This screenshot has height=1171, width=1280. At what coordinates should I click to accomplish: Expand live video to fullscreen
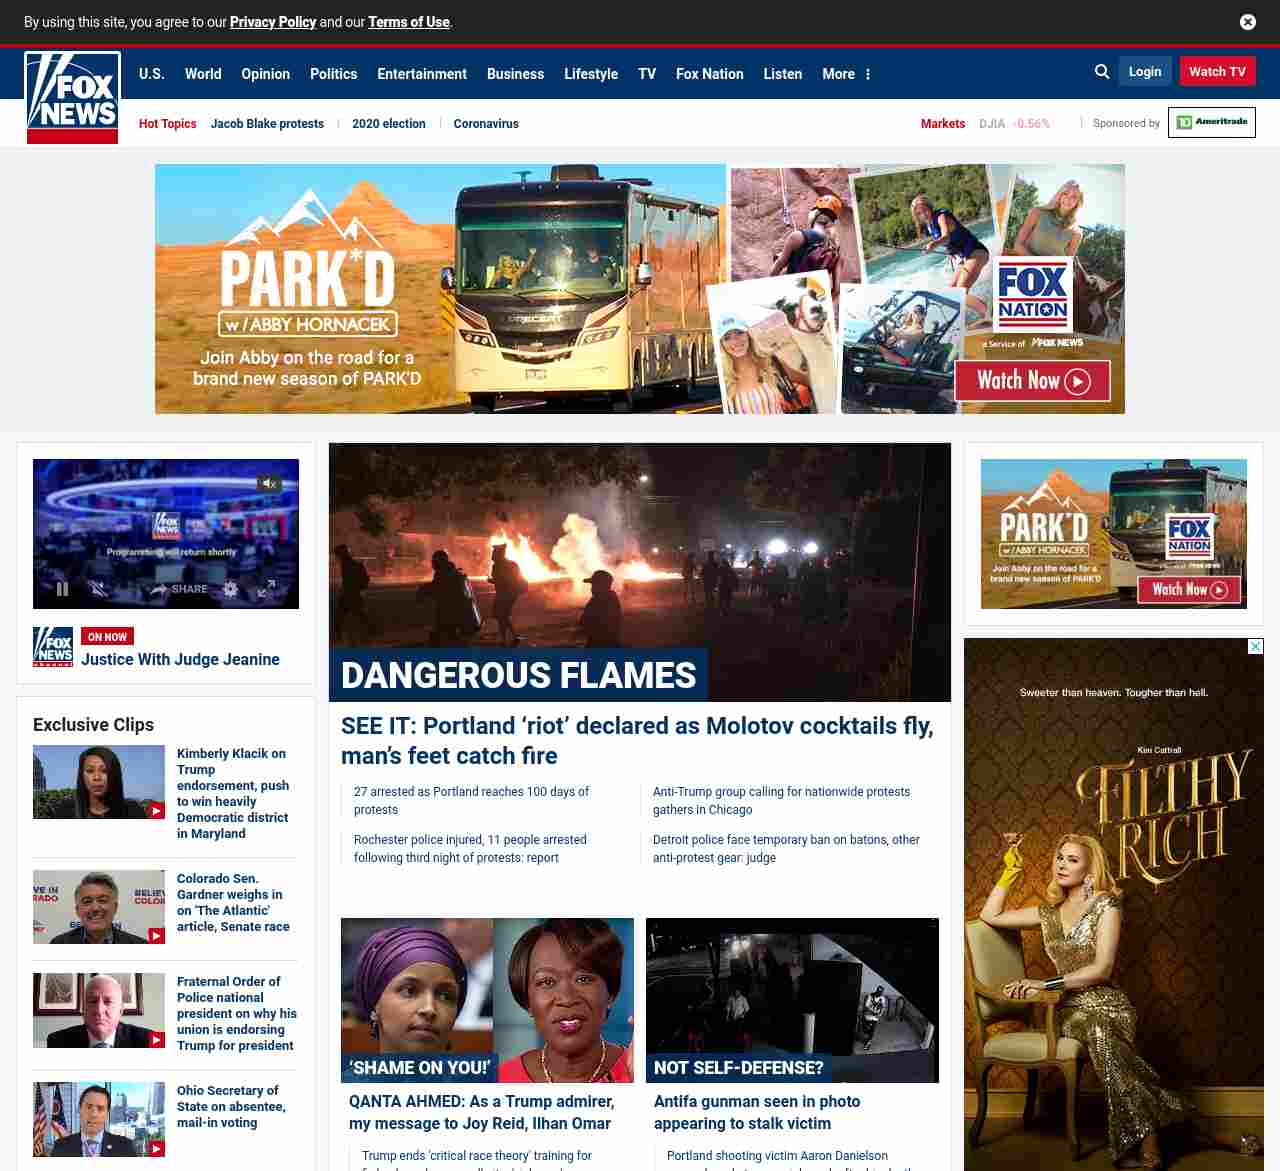click(266, 589)
